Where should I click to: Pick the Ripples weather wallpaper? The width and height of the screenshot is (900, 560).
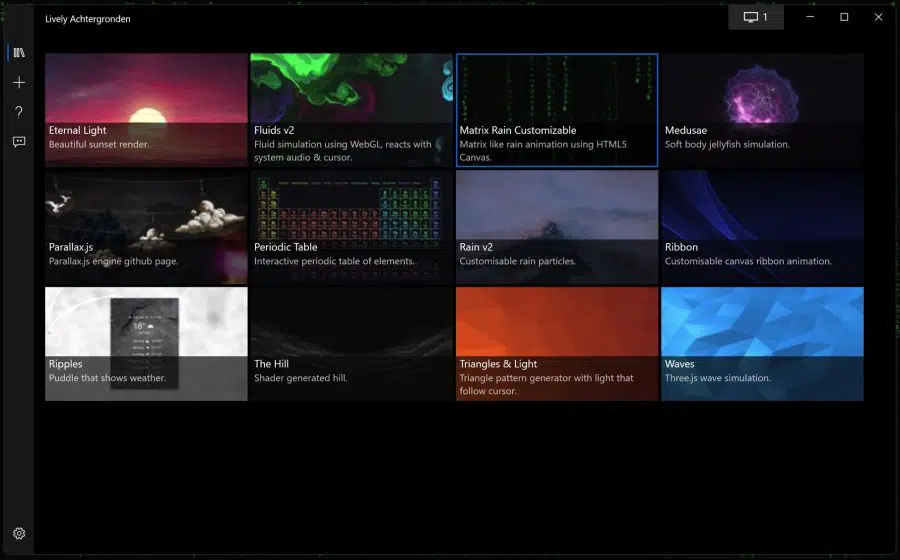(146, 344)
